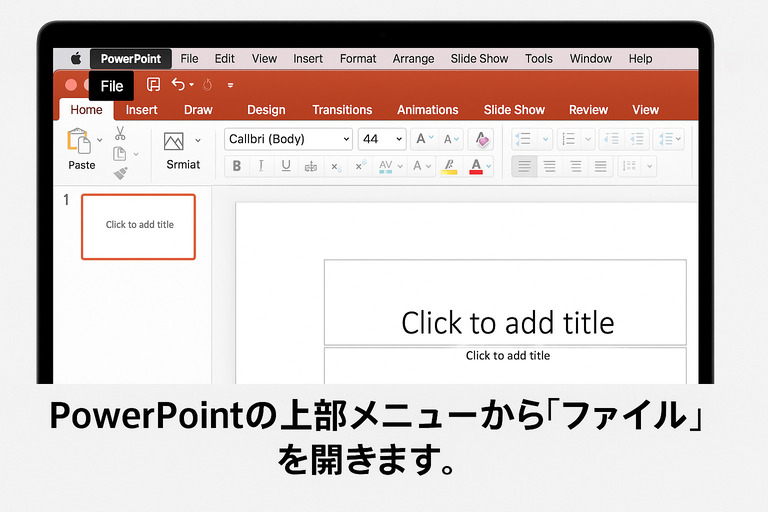768x512 pixels.
Task: Switch to the Transitions ribbon tab
Action: tap(342, 110)
